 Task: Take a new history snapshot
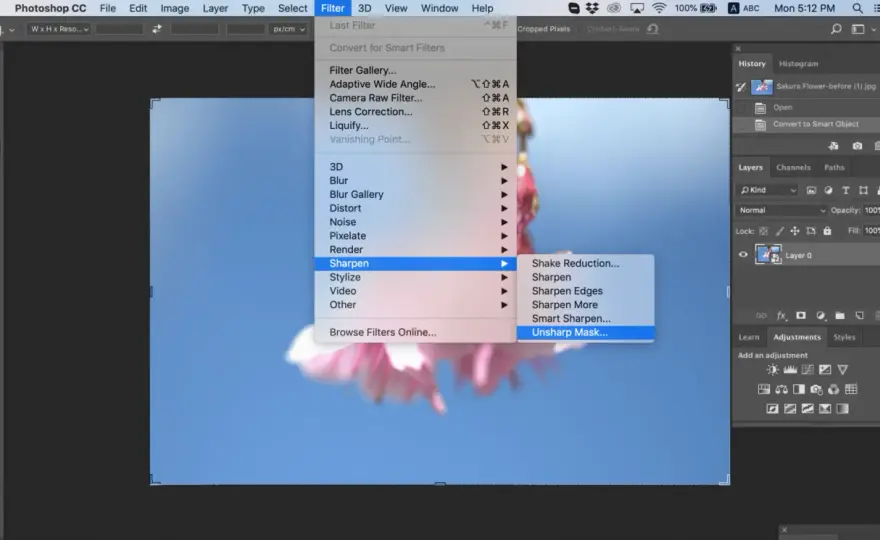(857, 146)
